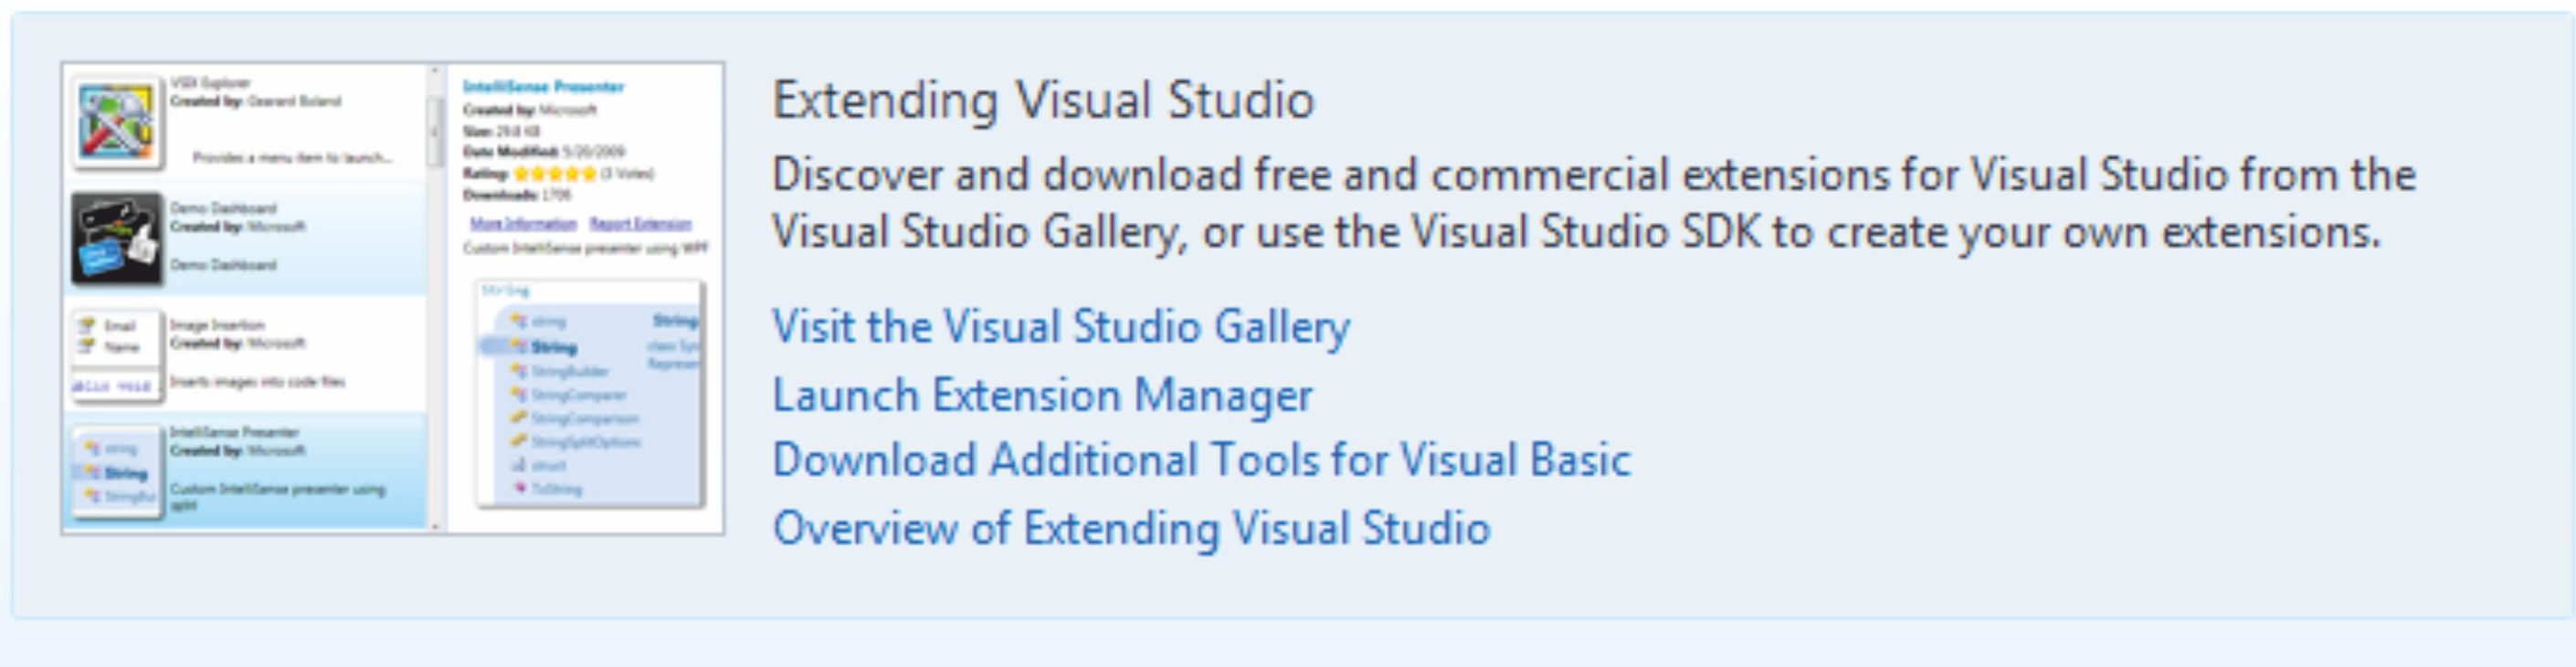This screenshot has height=667, width=2576.
Task: Open the Visit the Visual Studio Gallery link
Action: [x=1060, y=327]
